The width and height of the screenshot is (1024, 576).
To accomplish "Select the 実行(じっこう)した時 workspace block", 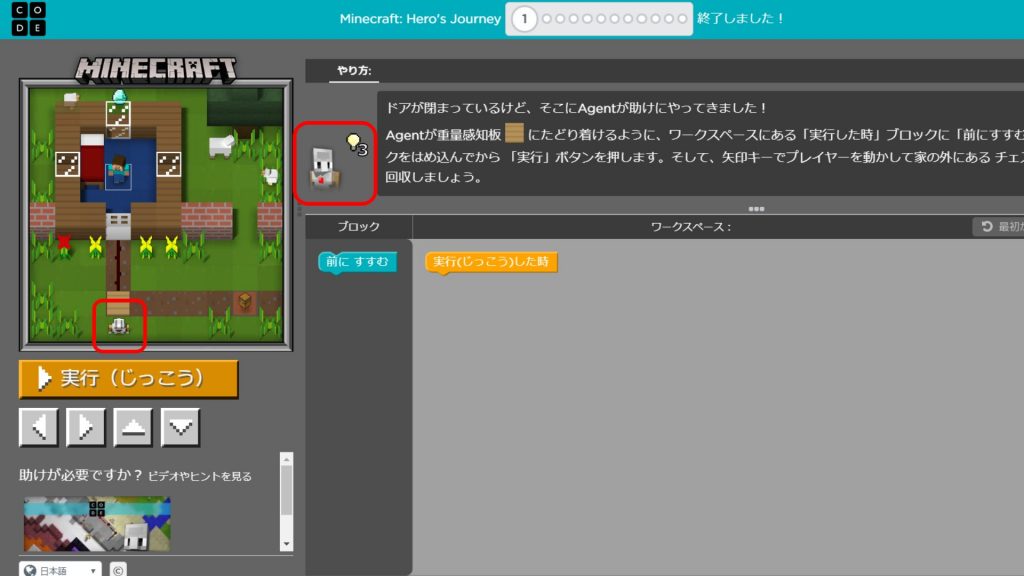I will [491, 262].
